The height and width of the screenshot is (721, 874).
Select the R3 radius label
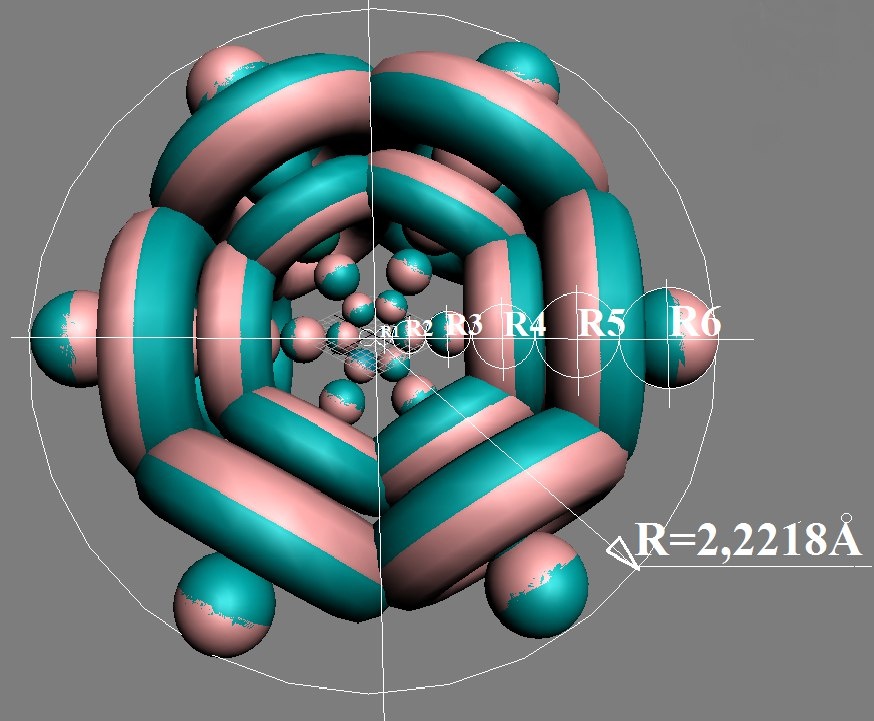coord(464,324)
